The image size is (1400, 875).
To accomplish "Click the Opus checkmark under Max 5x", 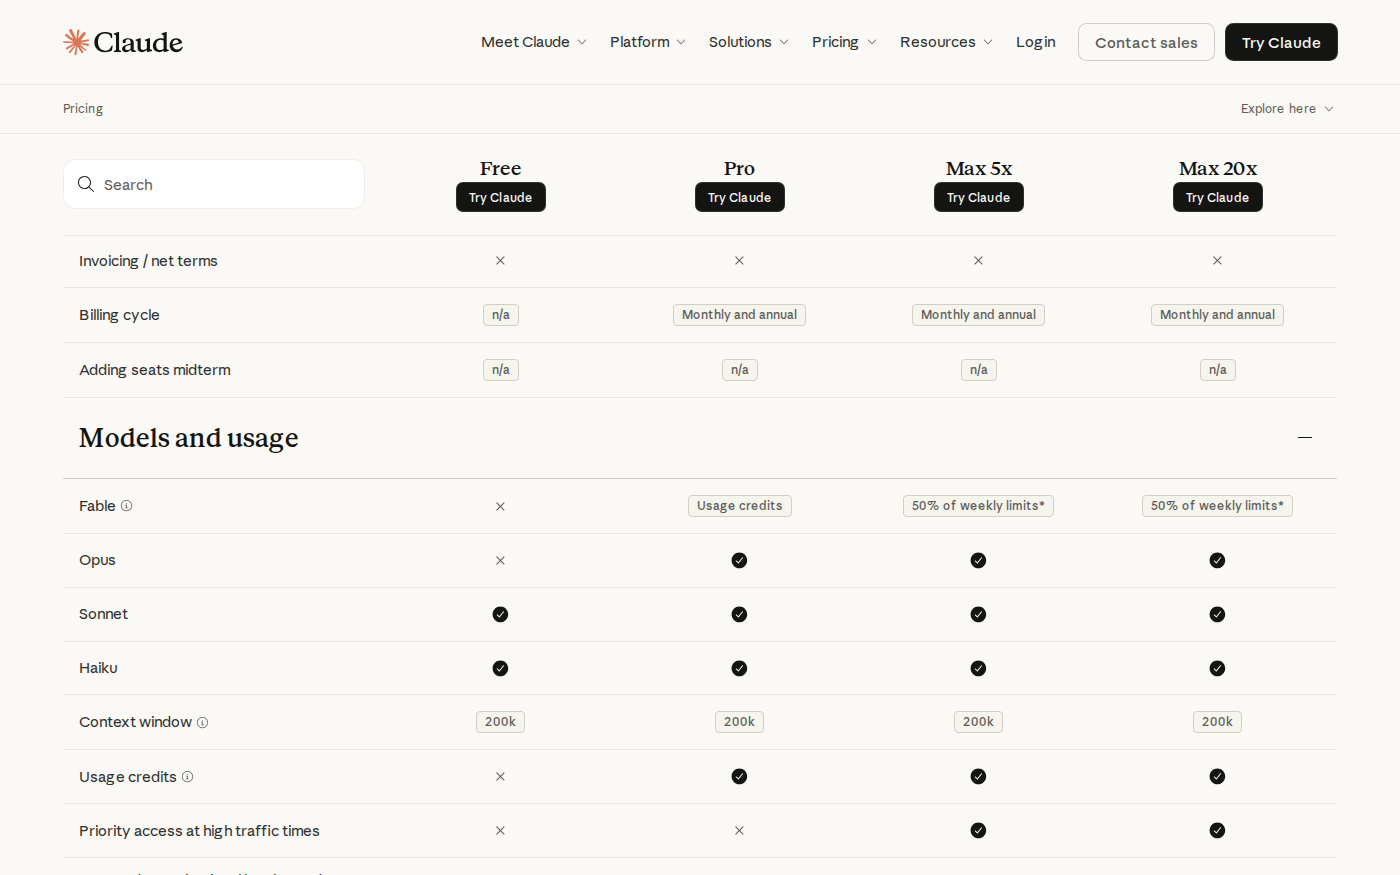I will point(978,560).
